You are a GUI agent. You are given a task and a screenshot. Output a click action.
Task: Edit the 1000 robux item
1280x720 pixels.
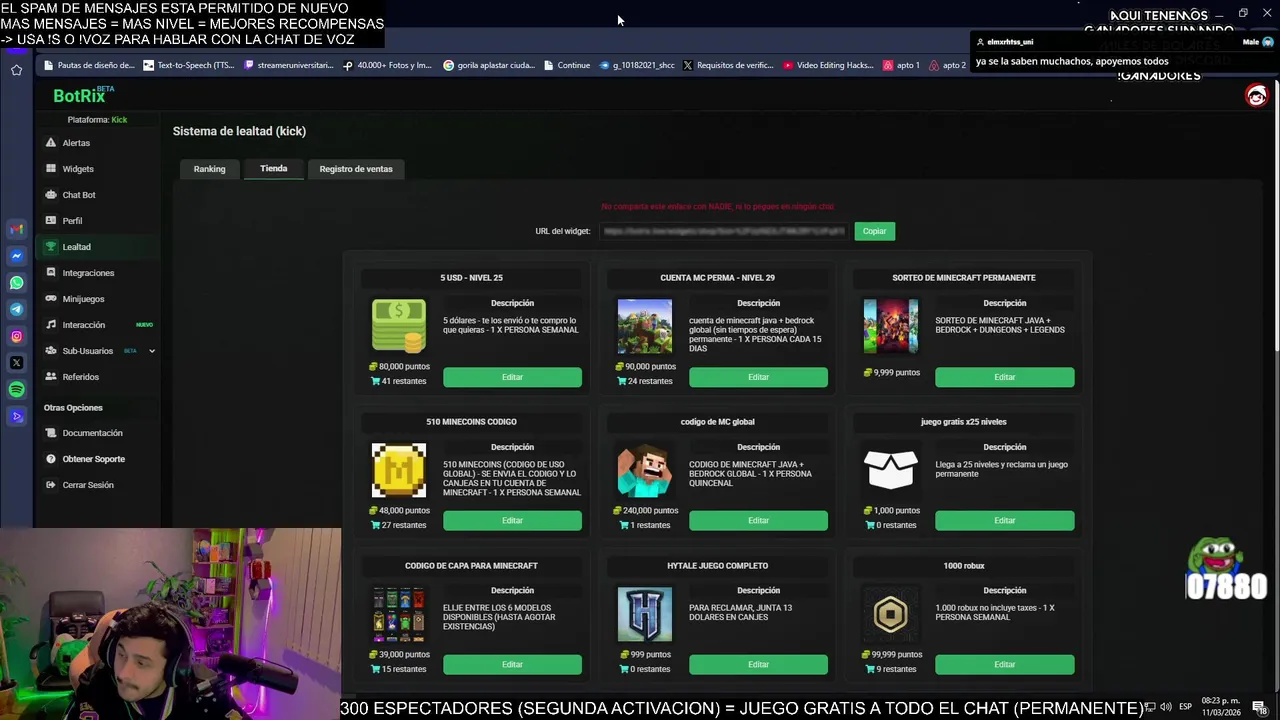coord(1004,664)
